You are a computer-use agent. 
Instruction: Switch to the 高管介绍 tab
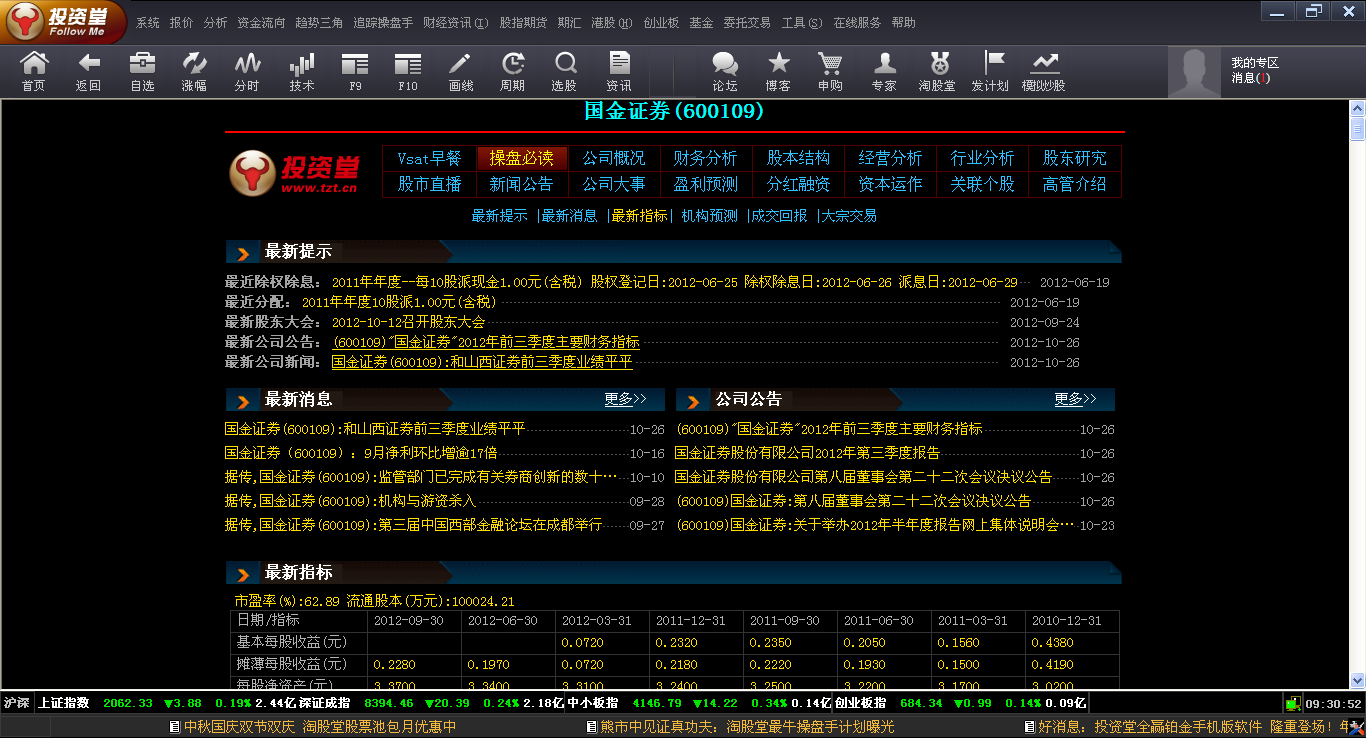(1075, 184)
